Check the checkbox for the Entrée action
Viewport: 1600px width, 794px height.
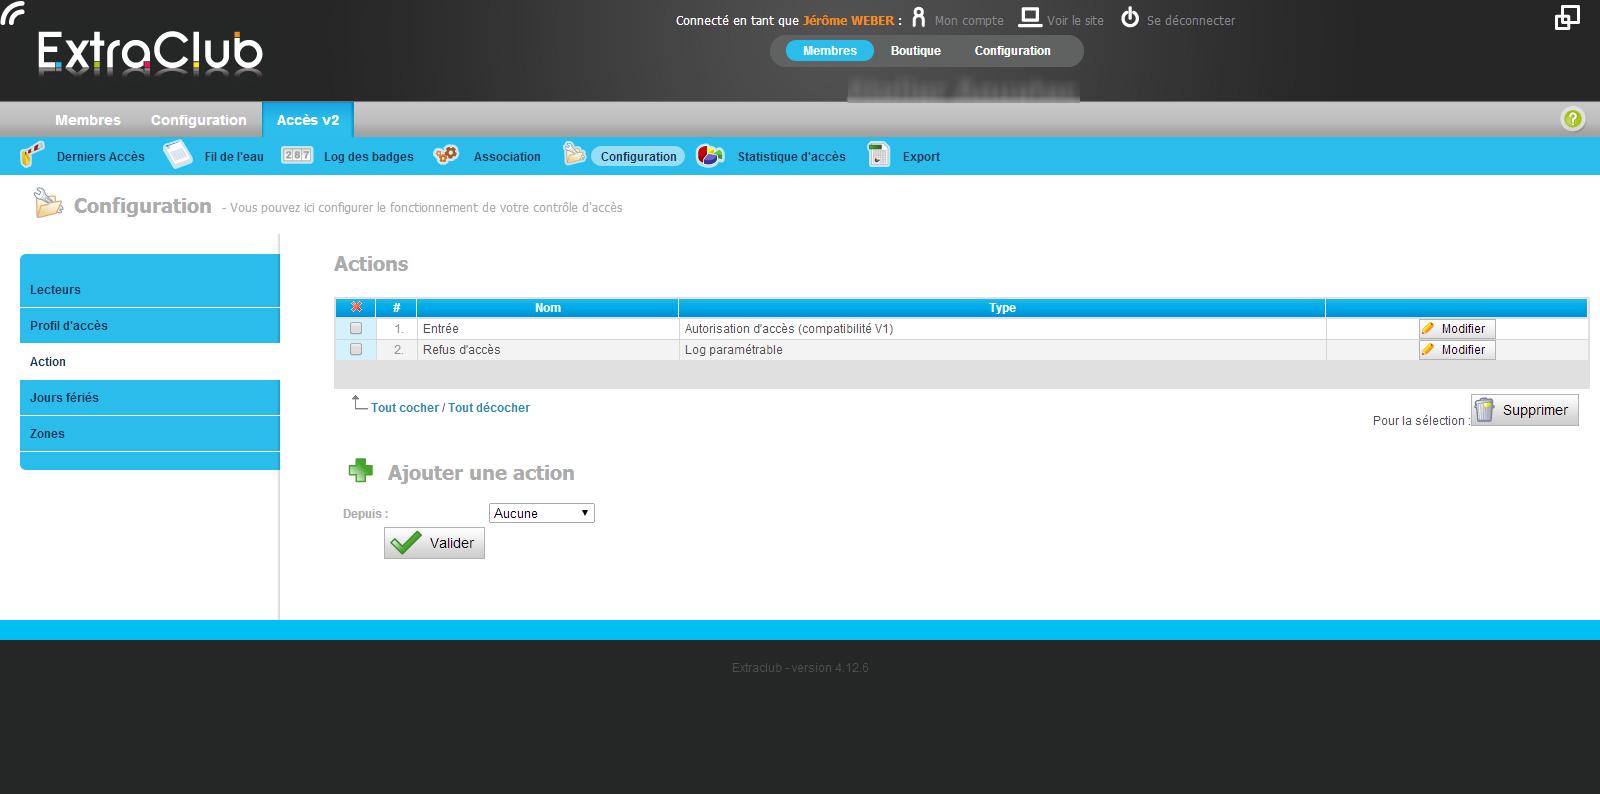(x=356, y=328)
